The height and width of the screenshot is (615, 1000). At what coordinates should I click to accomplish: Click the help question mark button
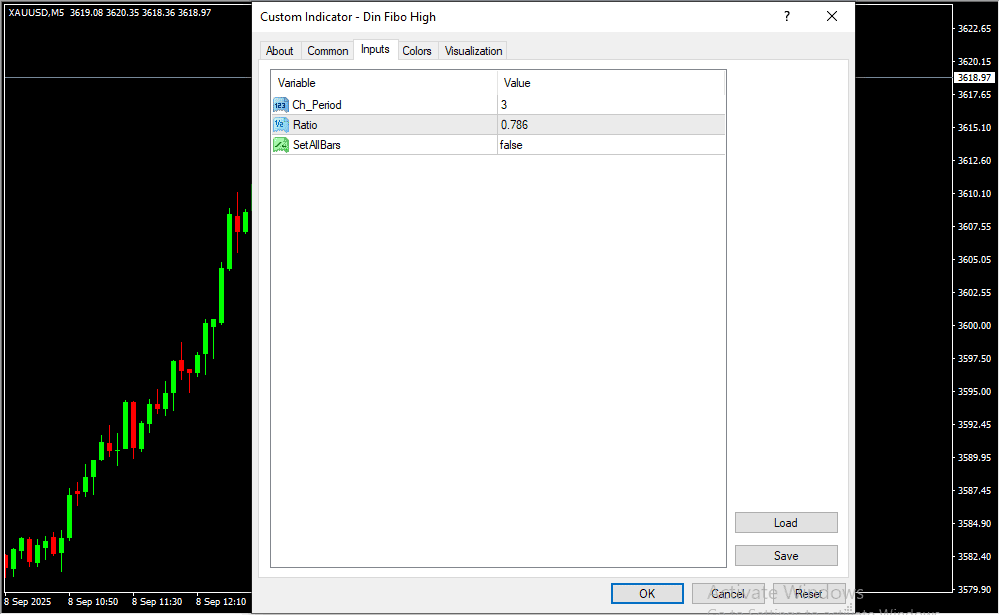787,17
